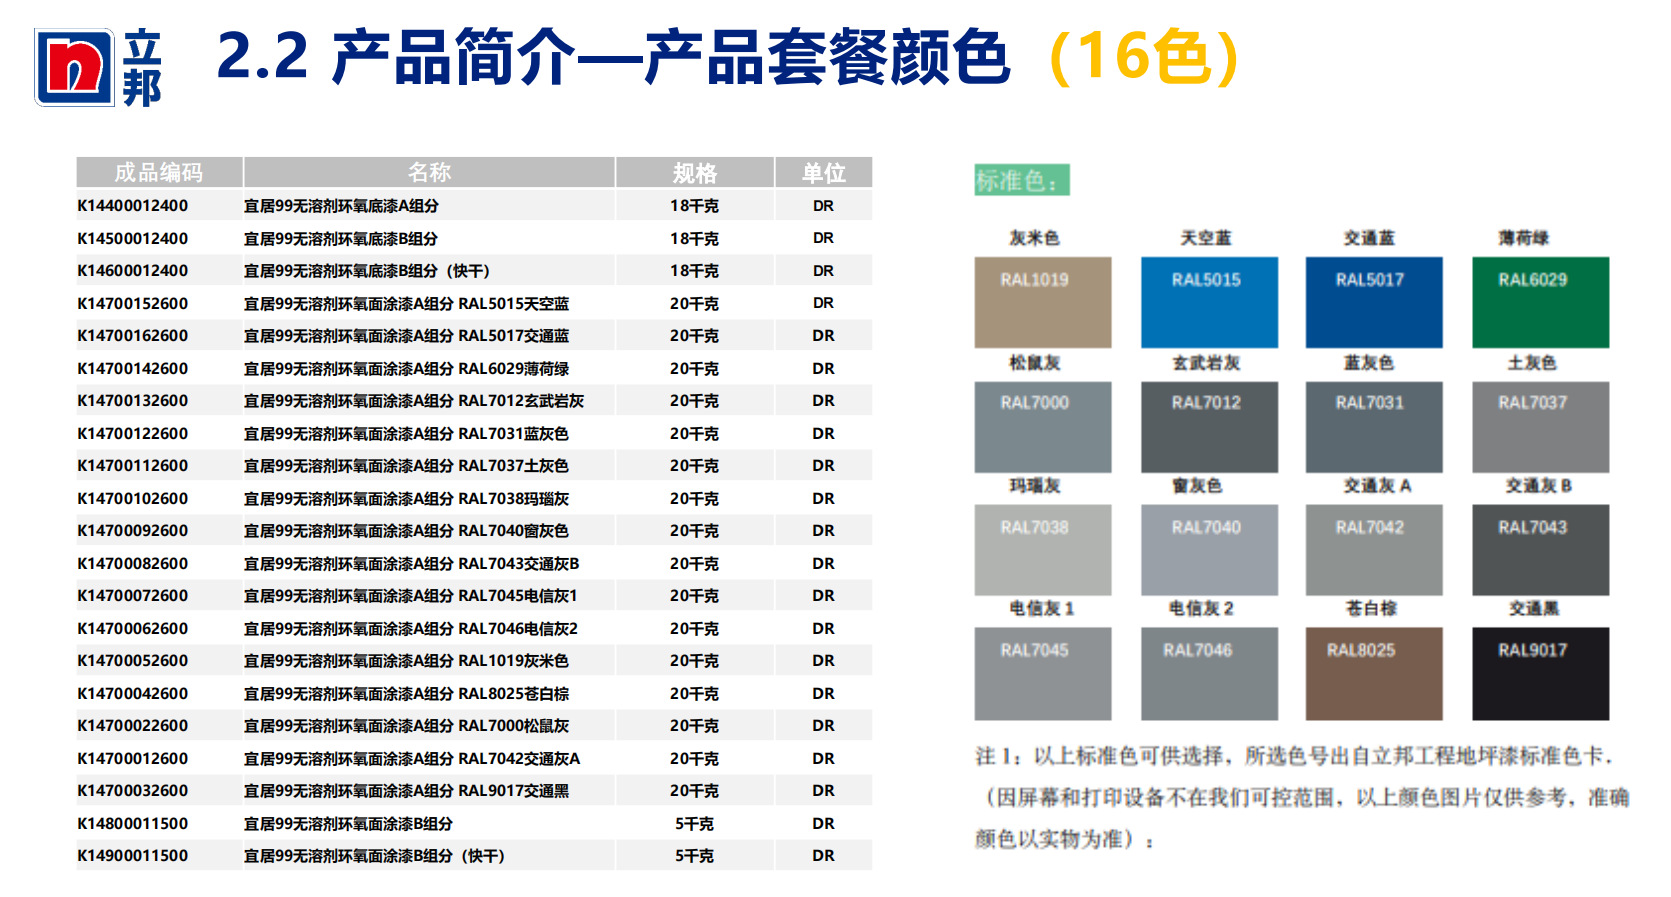
Task: Select product code K14700022600
Action: [x=133, y=726]
